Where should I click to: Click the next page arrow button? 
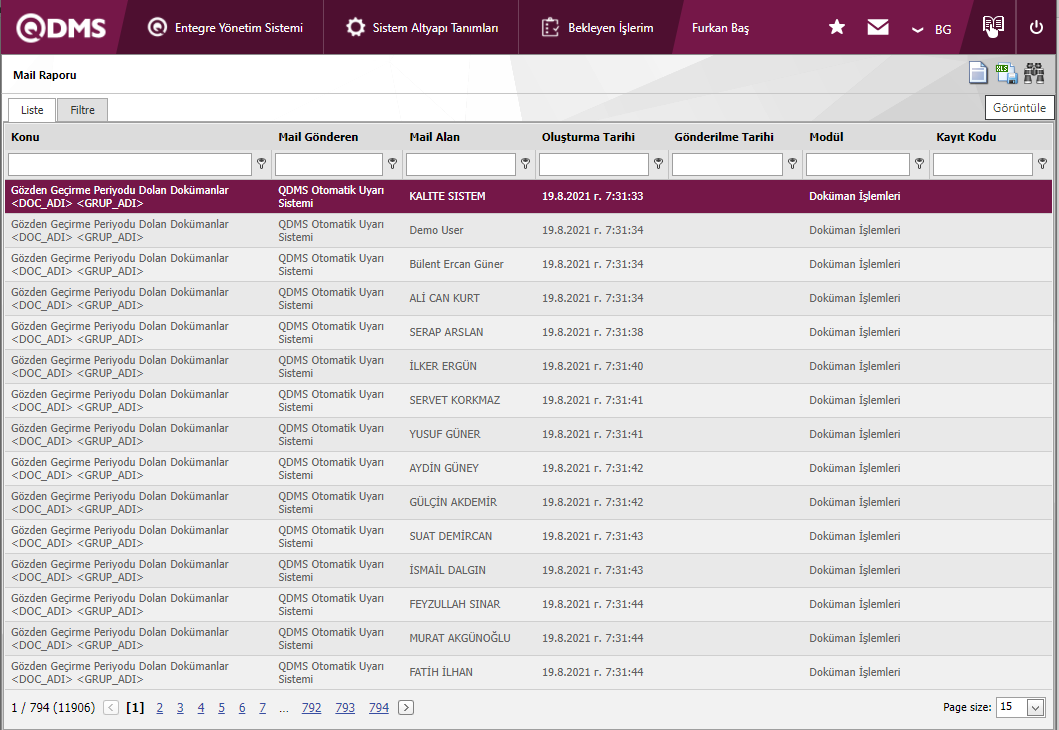[406, 708]
